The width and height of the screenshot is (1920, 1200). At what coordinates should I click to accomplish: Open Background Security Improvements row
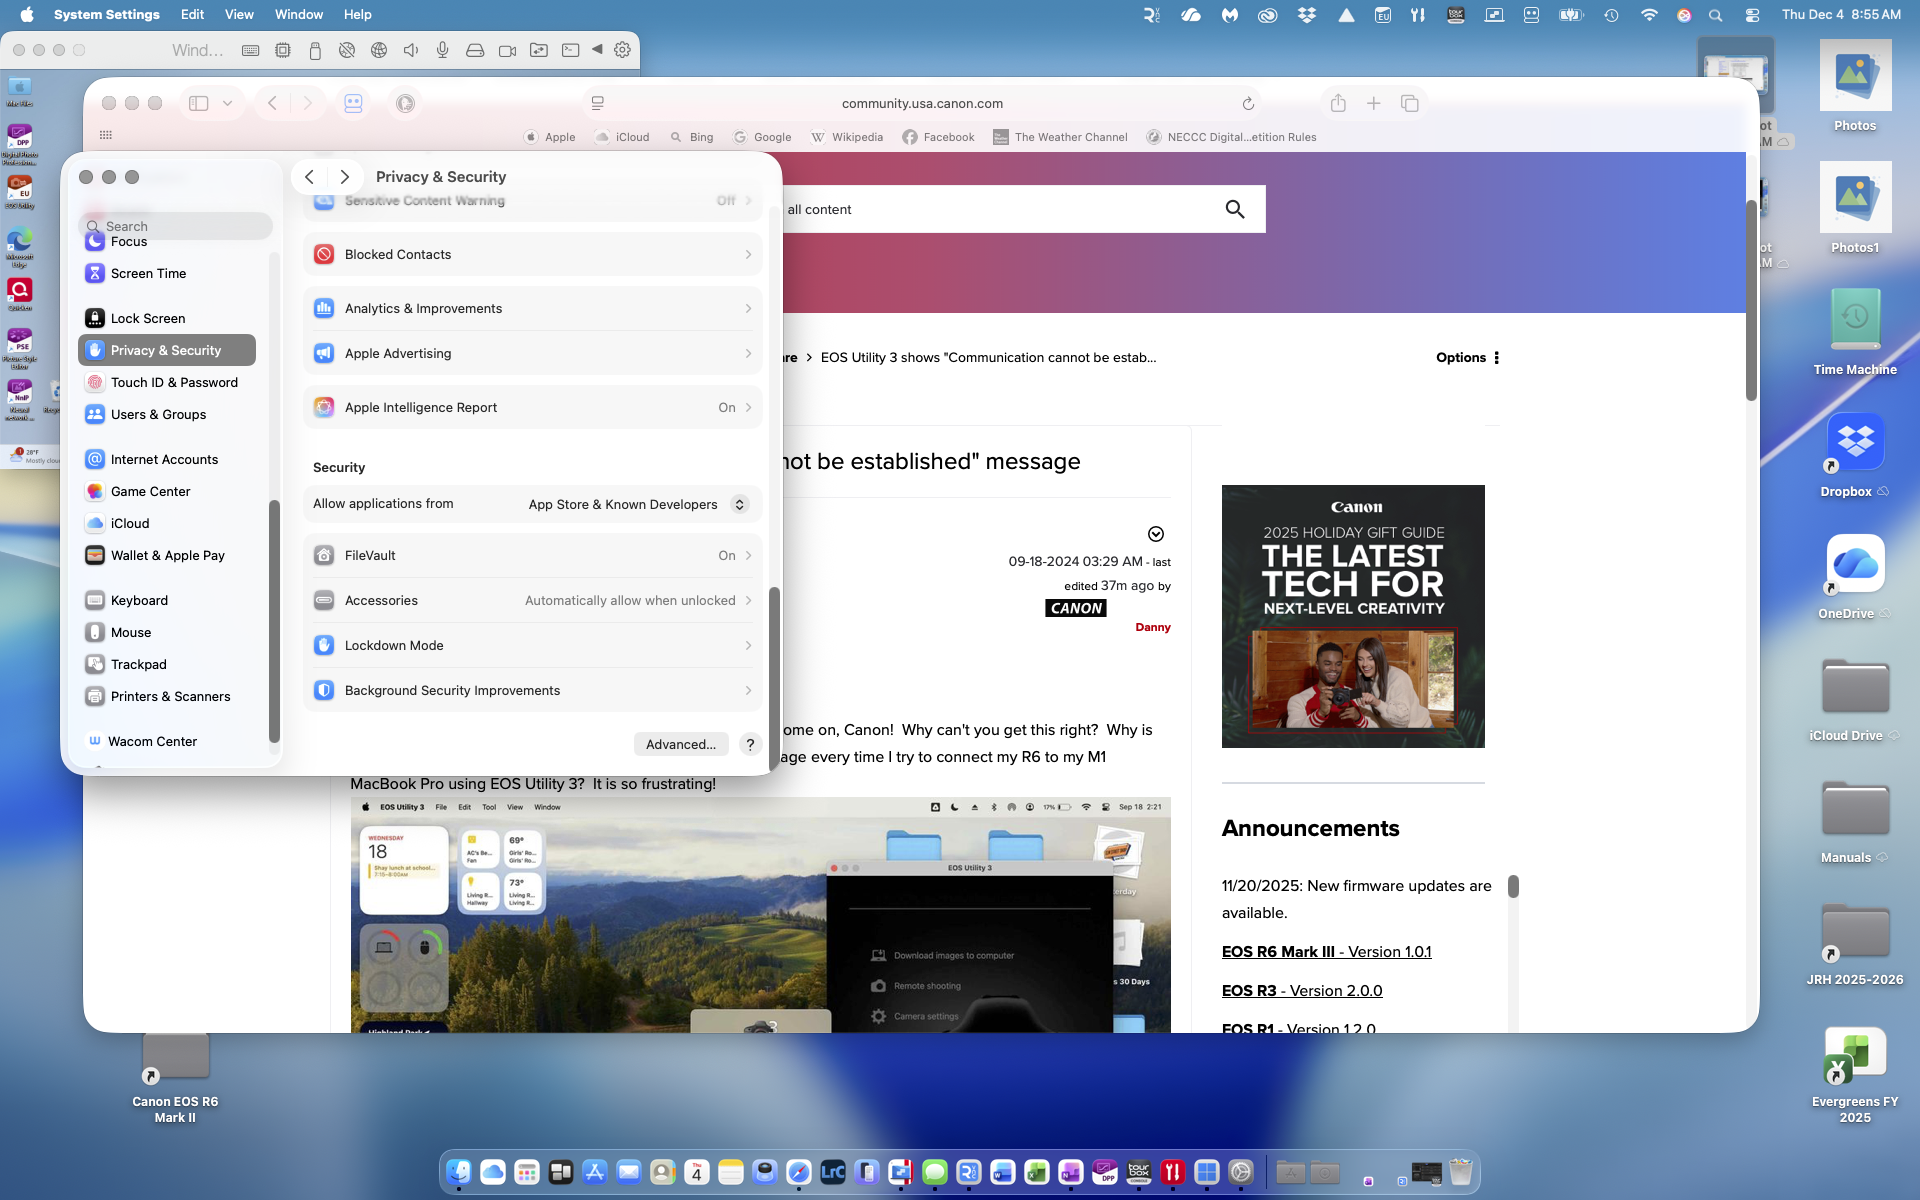pos(533,690)
